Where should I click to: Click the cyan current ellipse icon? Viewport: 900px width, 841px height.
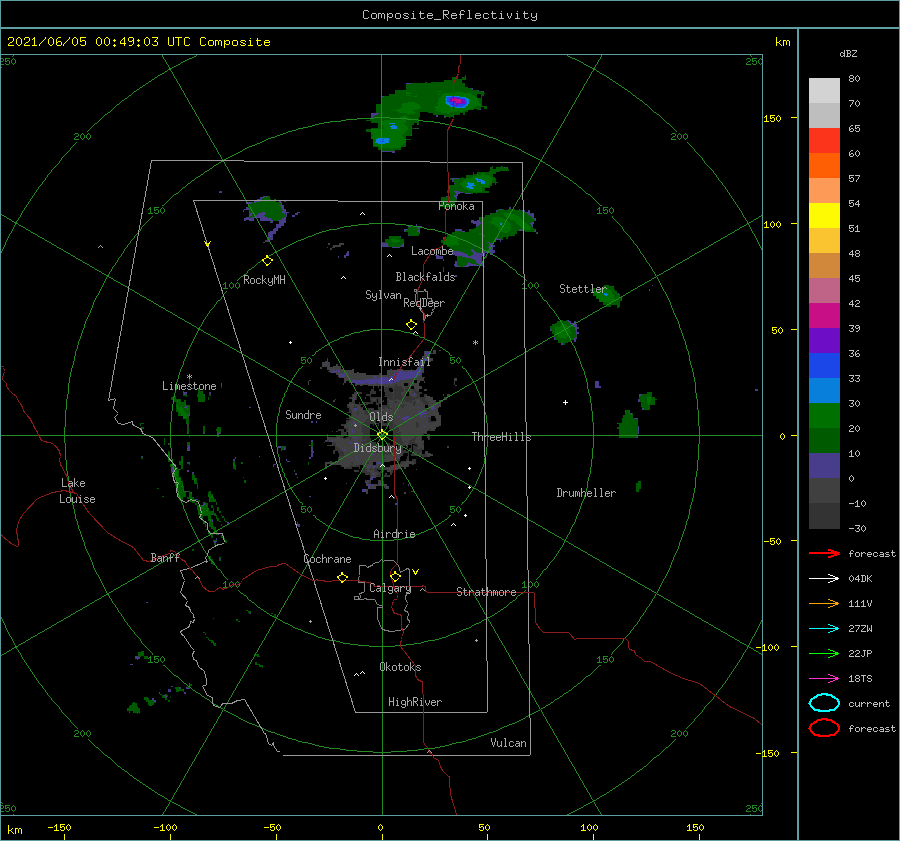click(824, 703)
